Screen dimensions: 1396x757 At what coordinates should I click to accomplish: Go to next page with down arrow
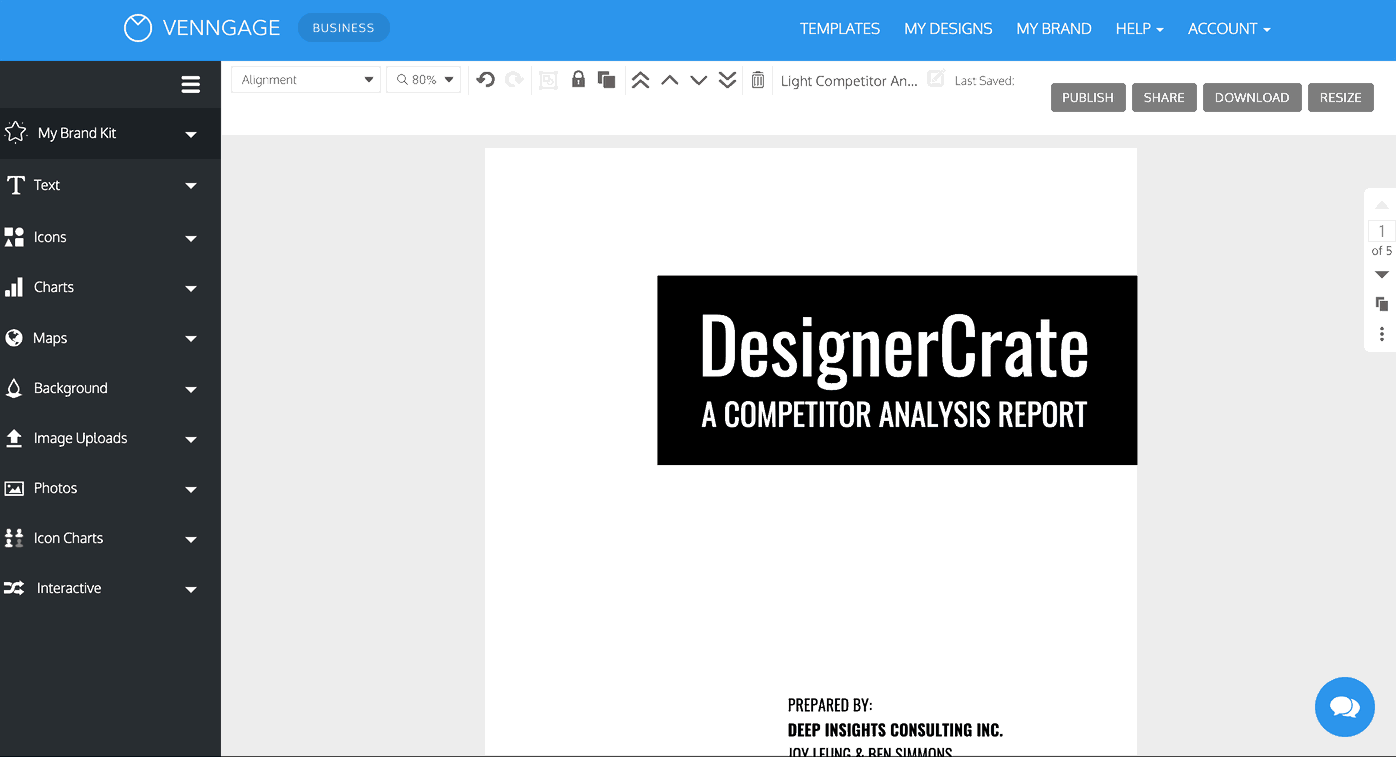[x=1382, y=275]
